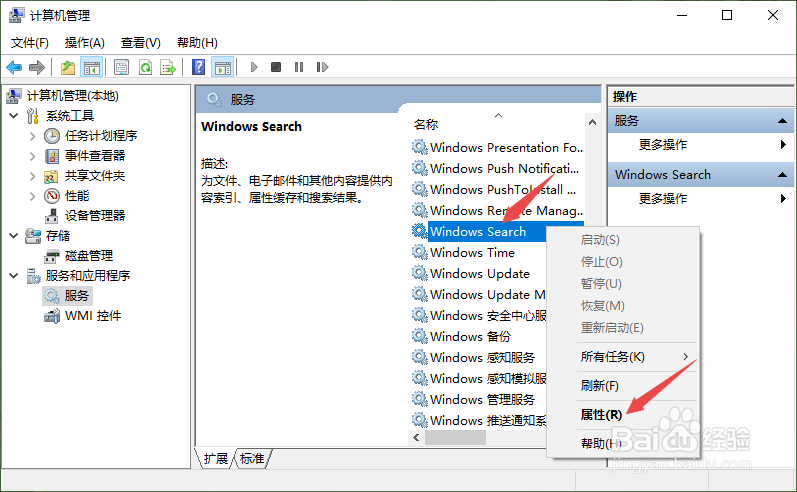Choose 刷新(F) in the context menu
This screenshot has height=492, width=797.
point(623,386)
